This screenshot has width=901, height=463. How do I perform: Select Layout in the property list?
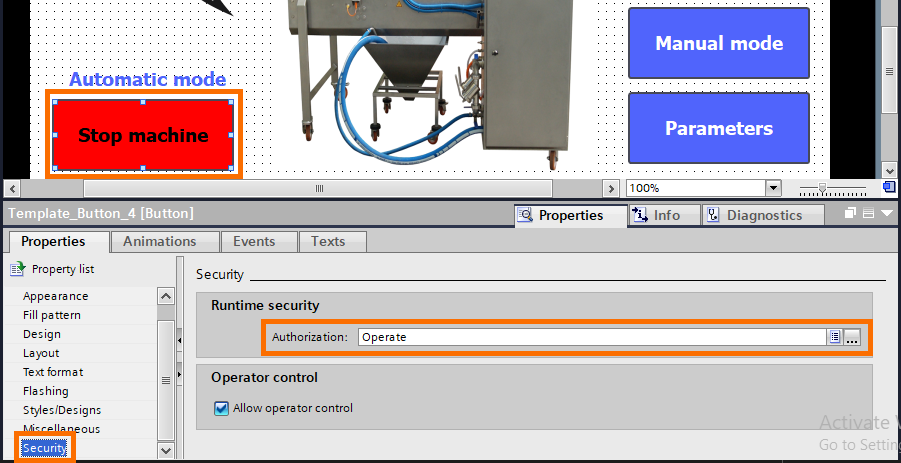[x=41, y=353]
